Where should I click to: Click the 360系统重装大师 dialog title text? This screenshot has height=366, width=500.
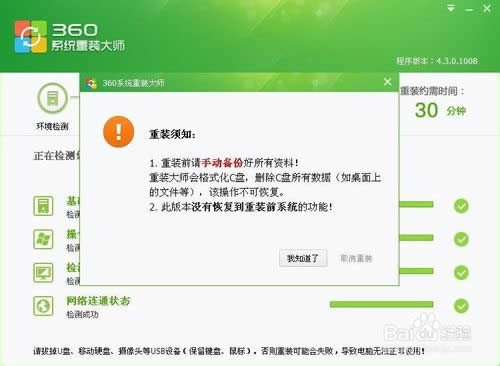click(x=133, y=83)
